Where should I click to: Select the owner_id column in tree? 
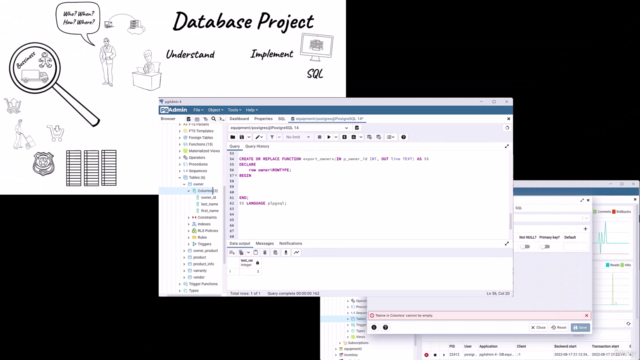208,198
